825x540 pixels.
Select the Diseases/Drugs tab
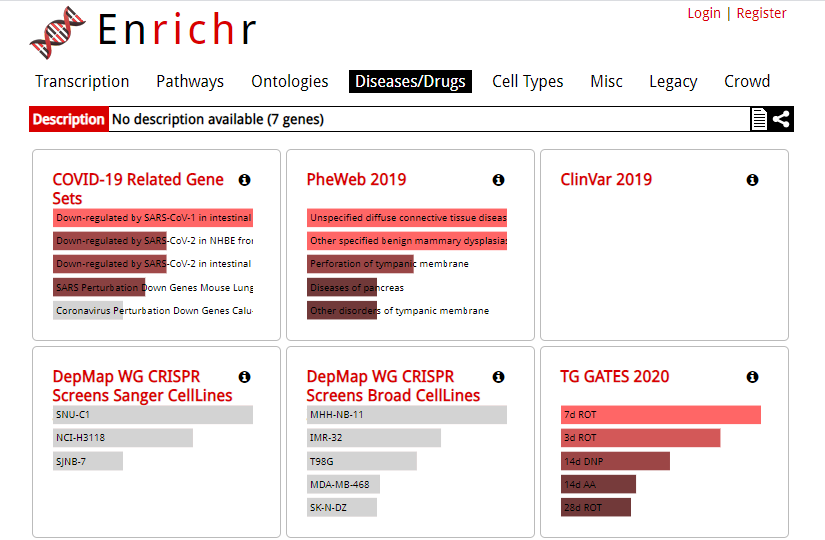pos(410,82)
